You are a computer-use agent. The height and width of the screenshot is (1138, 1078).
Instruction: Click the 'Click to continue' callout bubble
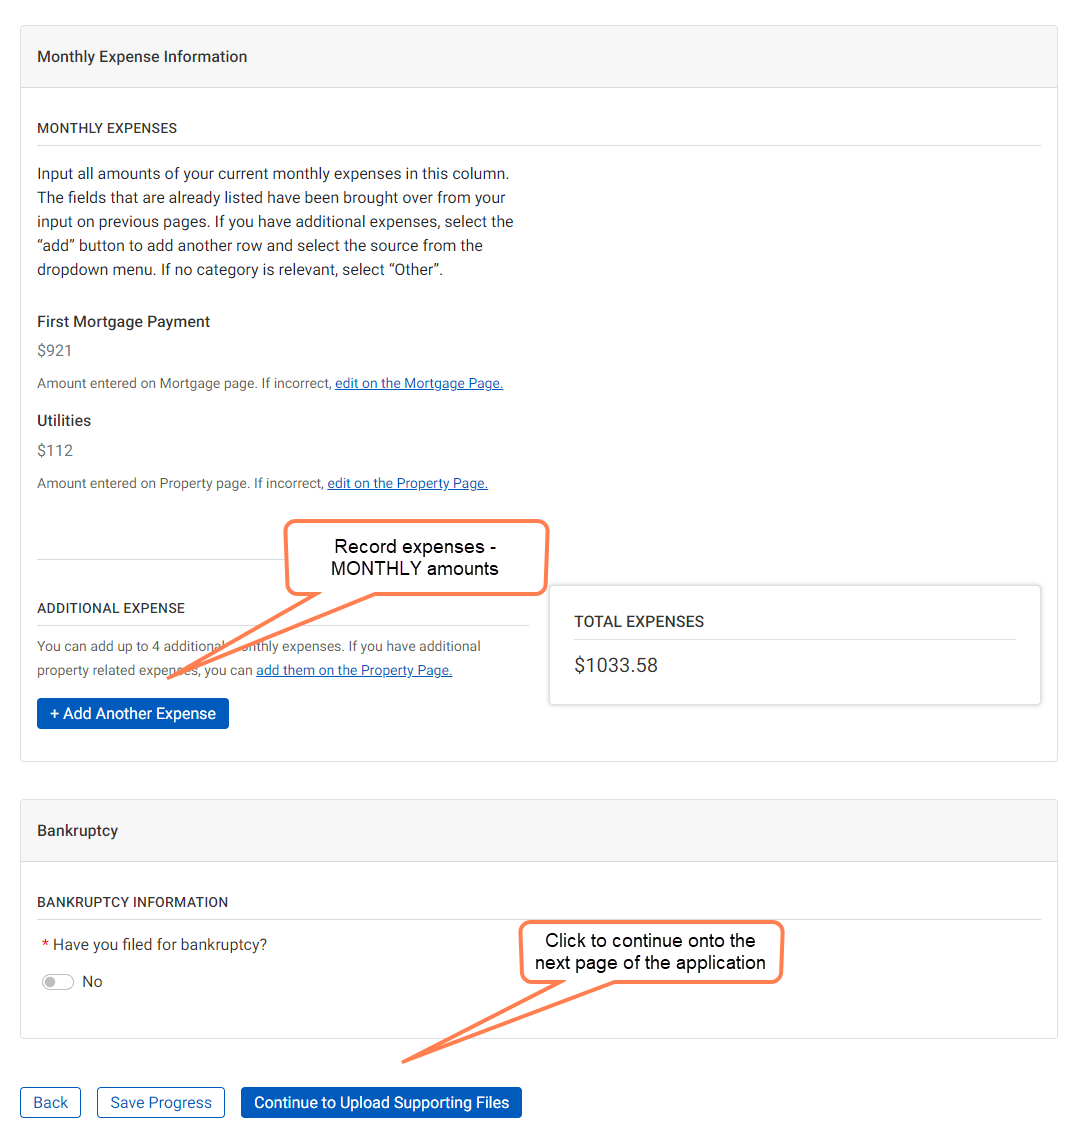(650, 952)
